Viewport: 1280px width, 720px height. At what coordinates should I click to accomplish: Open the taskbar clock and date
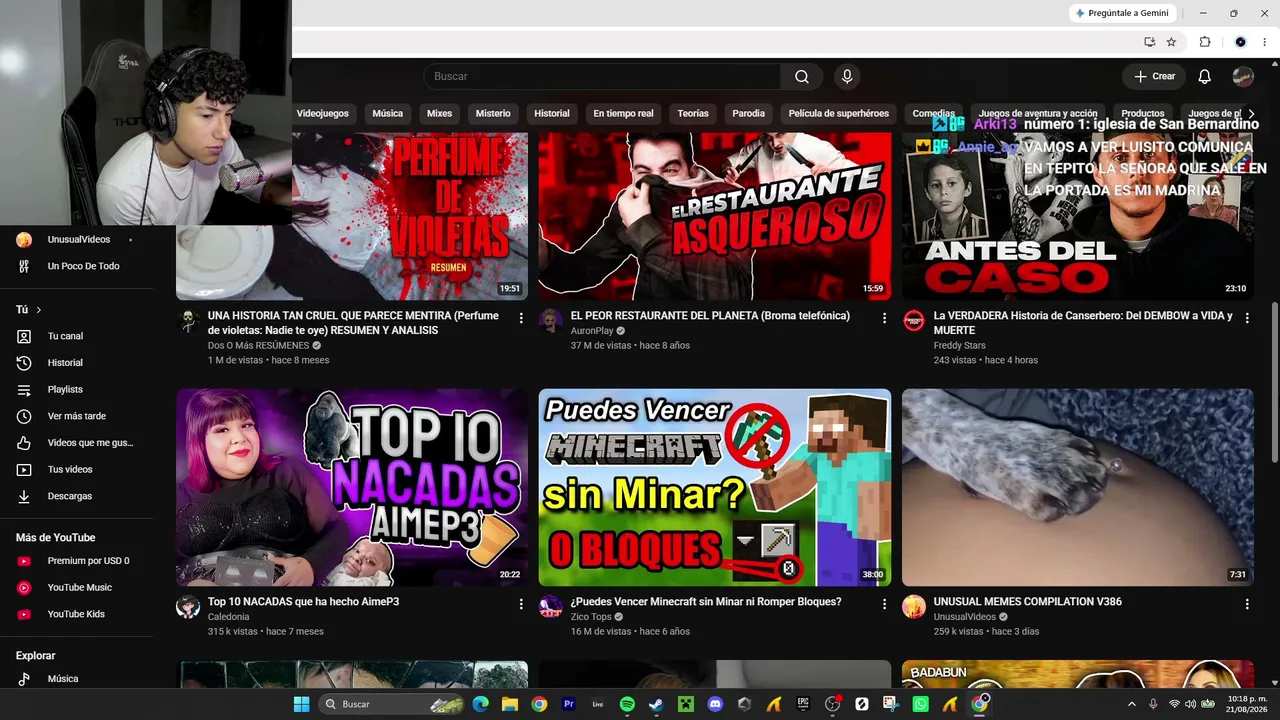pos(1247,704)
